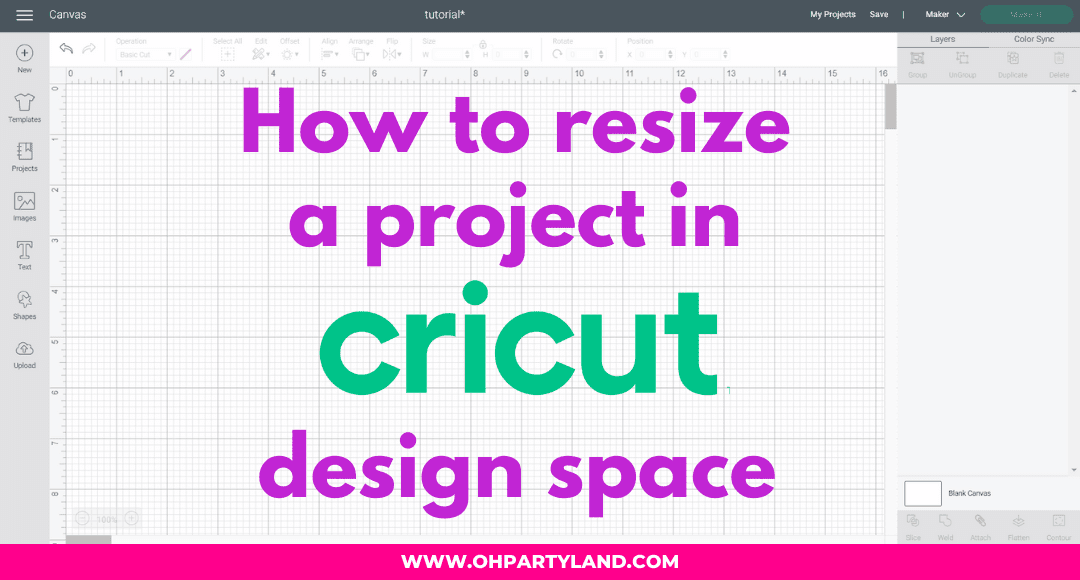This screenshot has width=1080, height=580.
Task: Click the Duplicate icon
Action: tap(1012, 59)
